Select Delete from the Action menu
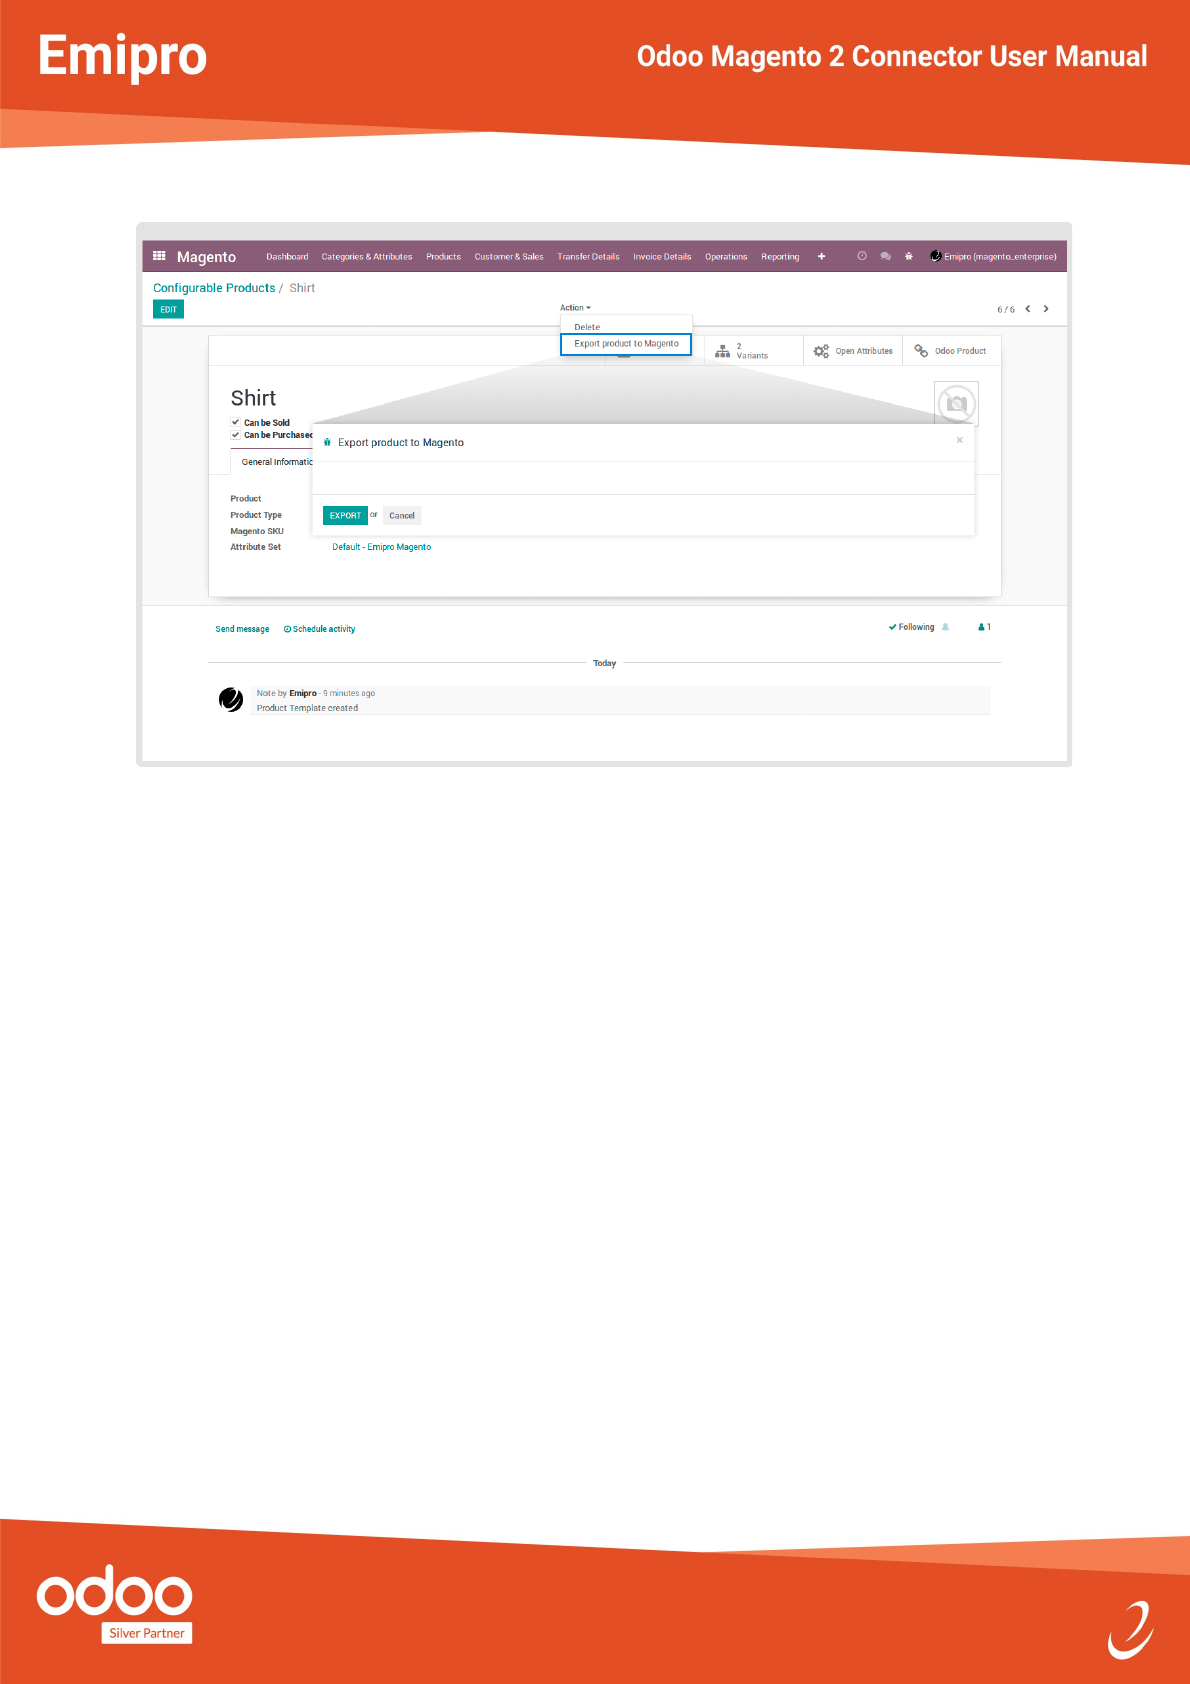The width and height of the screenshot is (1190, 1684). [587, 327]
